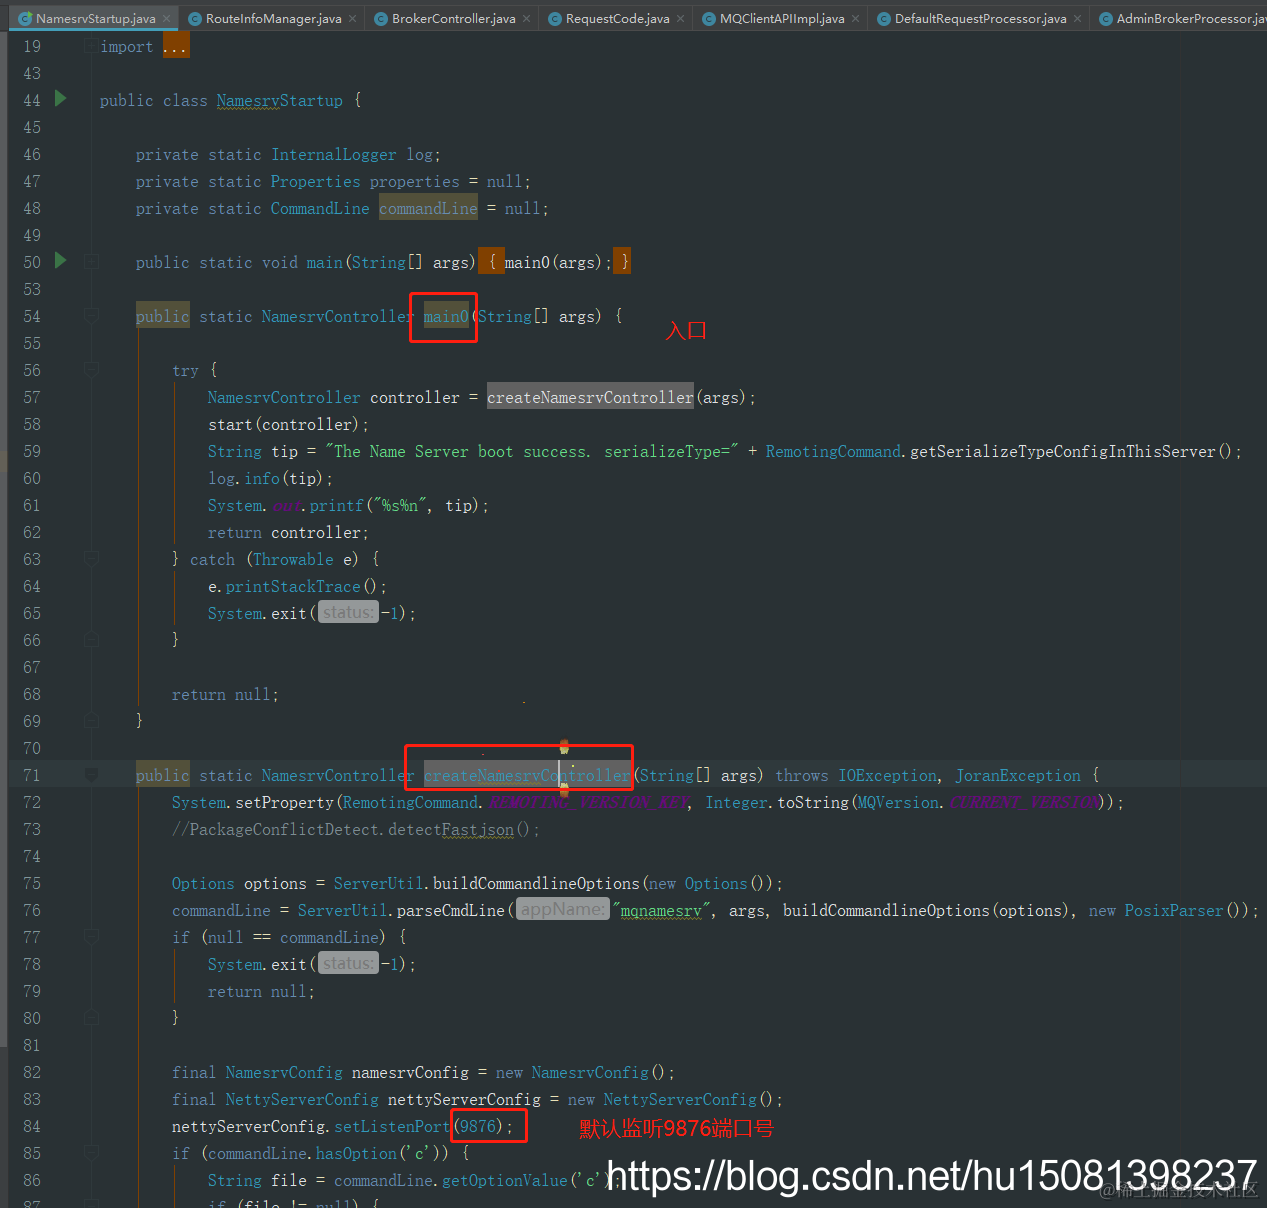Click NettyServerConfig type on line 83
The image size is (1267, 1208).
(x=302, y=1099)
